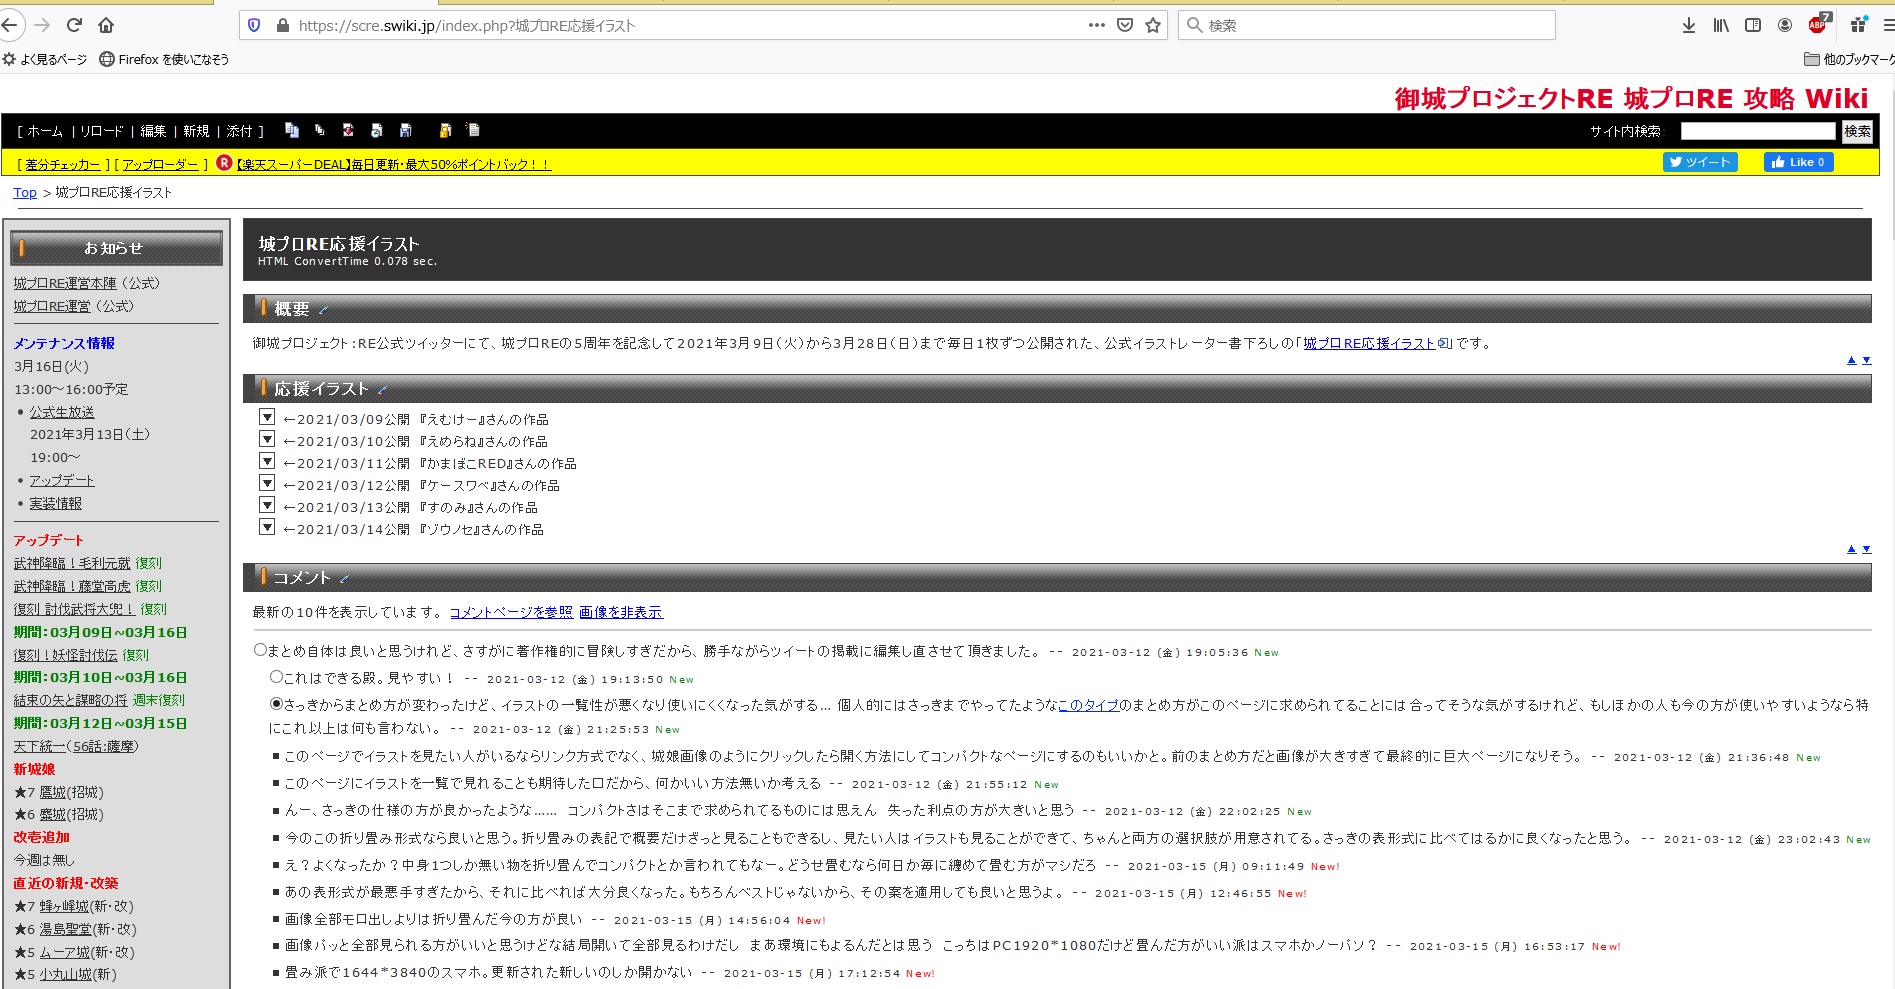The height and width of the screenshot is (989, 1895).
Task: Click the サイト内検索 text field
Action: pyautogui.click(x=1757, y=131)
